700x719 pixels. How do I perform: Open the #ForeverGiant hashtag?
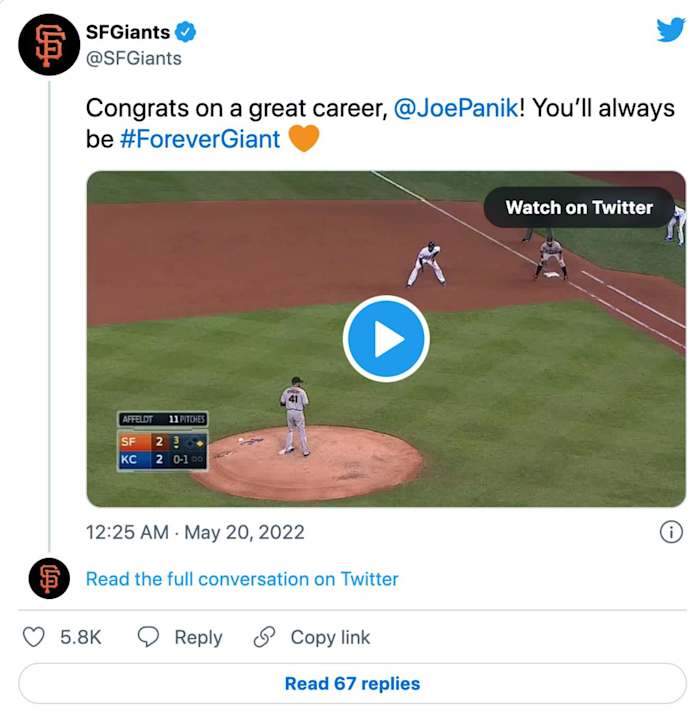click(x=200, y=139)
